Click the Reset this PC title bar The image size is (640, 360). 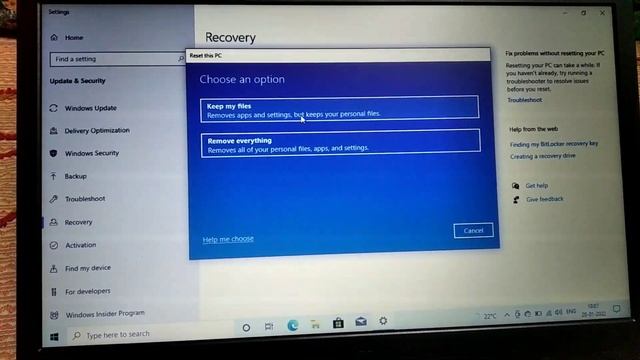click(338, 55)
